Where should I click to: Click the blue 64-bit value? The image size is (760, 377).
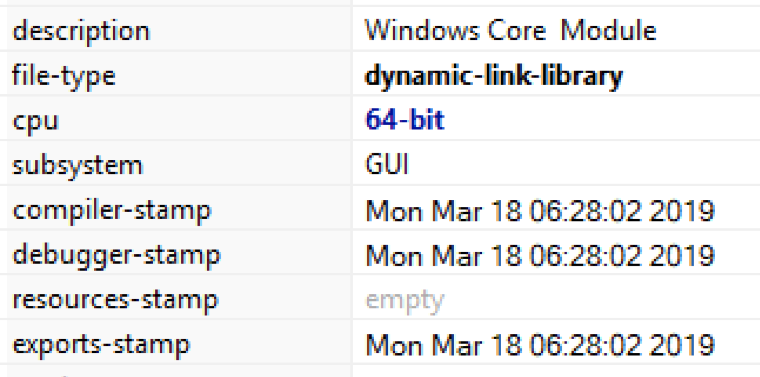405,119
